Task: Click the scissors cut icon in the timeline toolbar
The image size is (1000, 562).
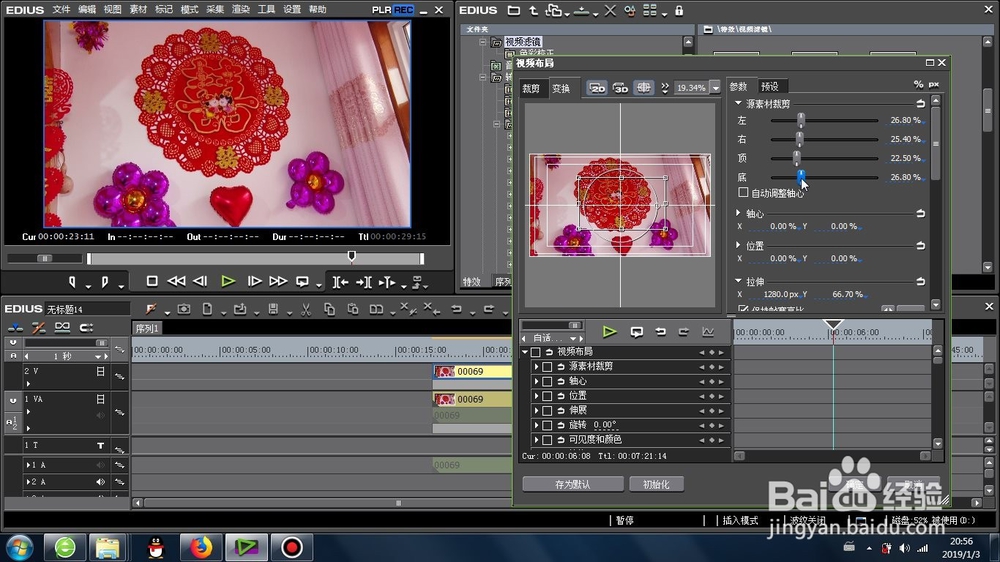Action: coord(306,309)
